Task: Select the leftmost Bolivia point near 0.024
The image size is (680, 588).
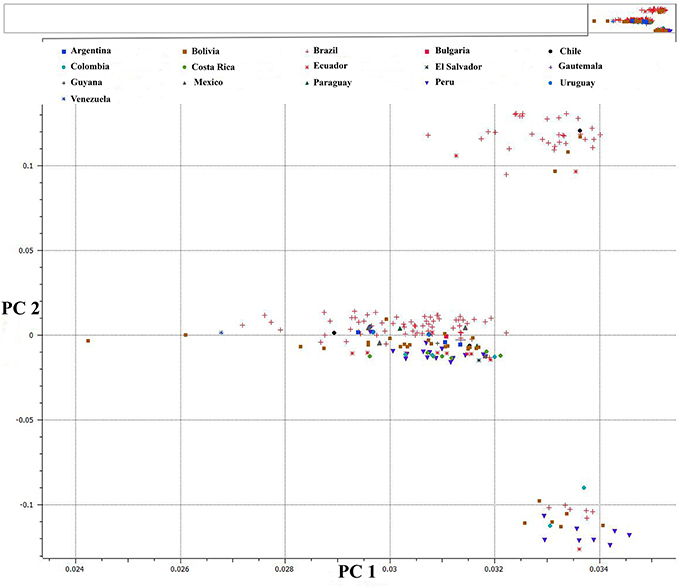Action: (x=88, y=341)
